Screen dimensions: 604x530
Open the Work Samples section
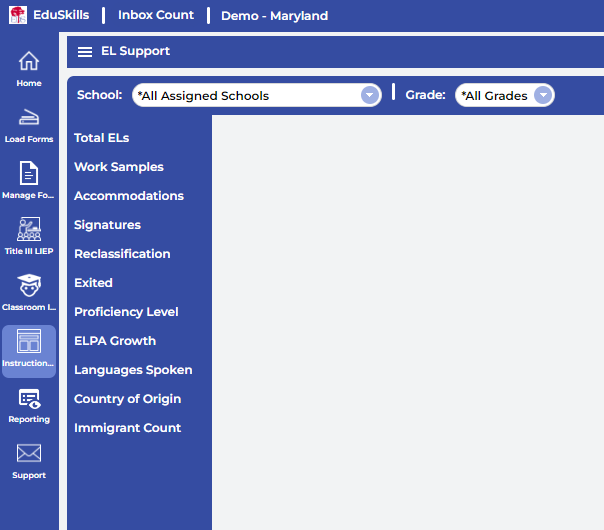pyautogui.click(x=119, y=167)
